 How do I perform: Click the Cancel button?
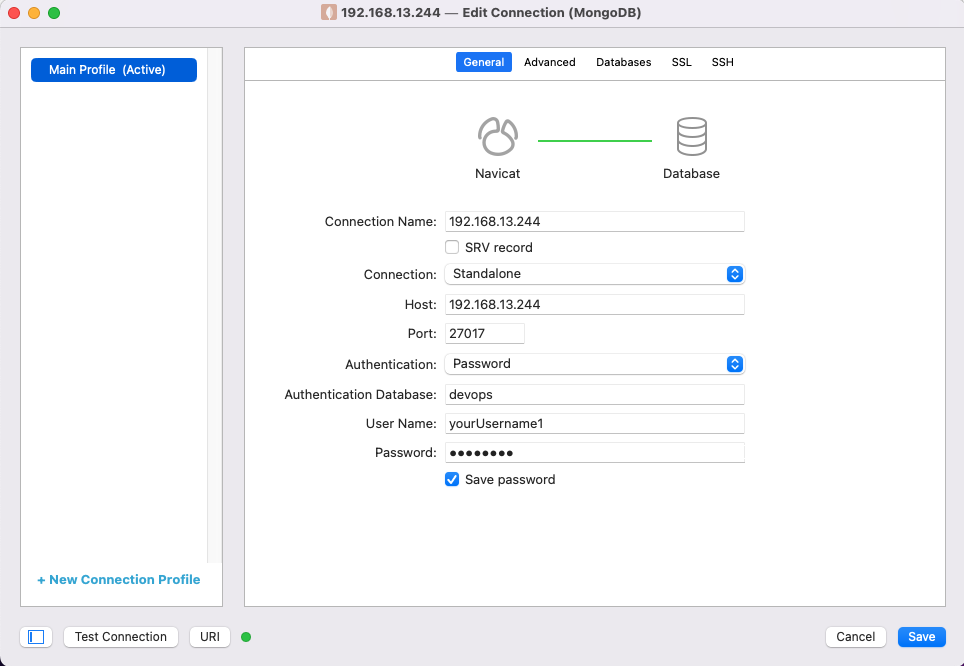tap(856, 637)
